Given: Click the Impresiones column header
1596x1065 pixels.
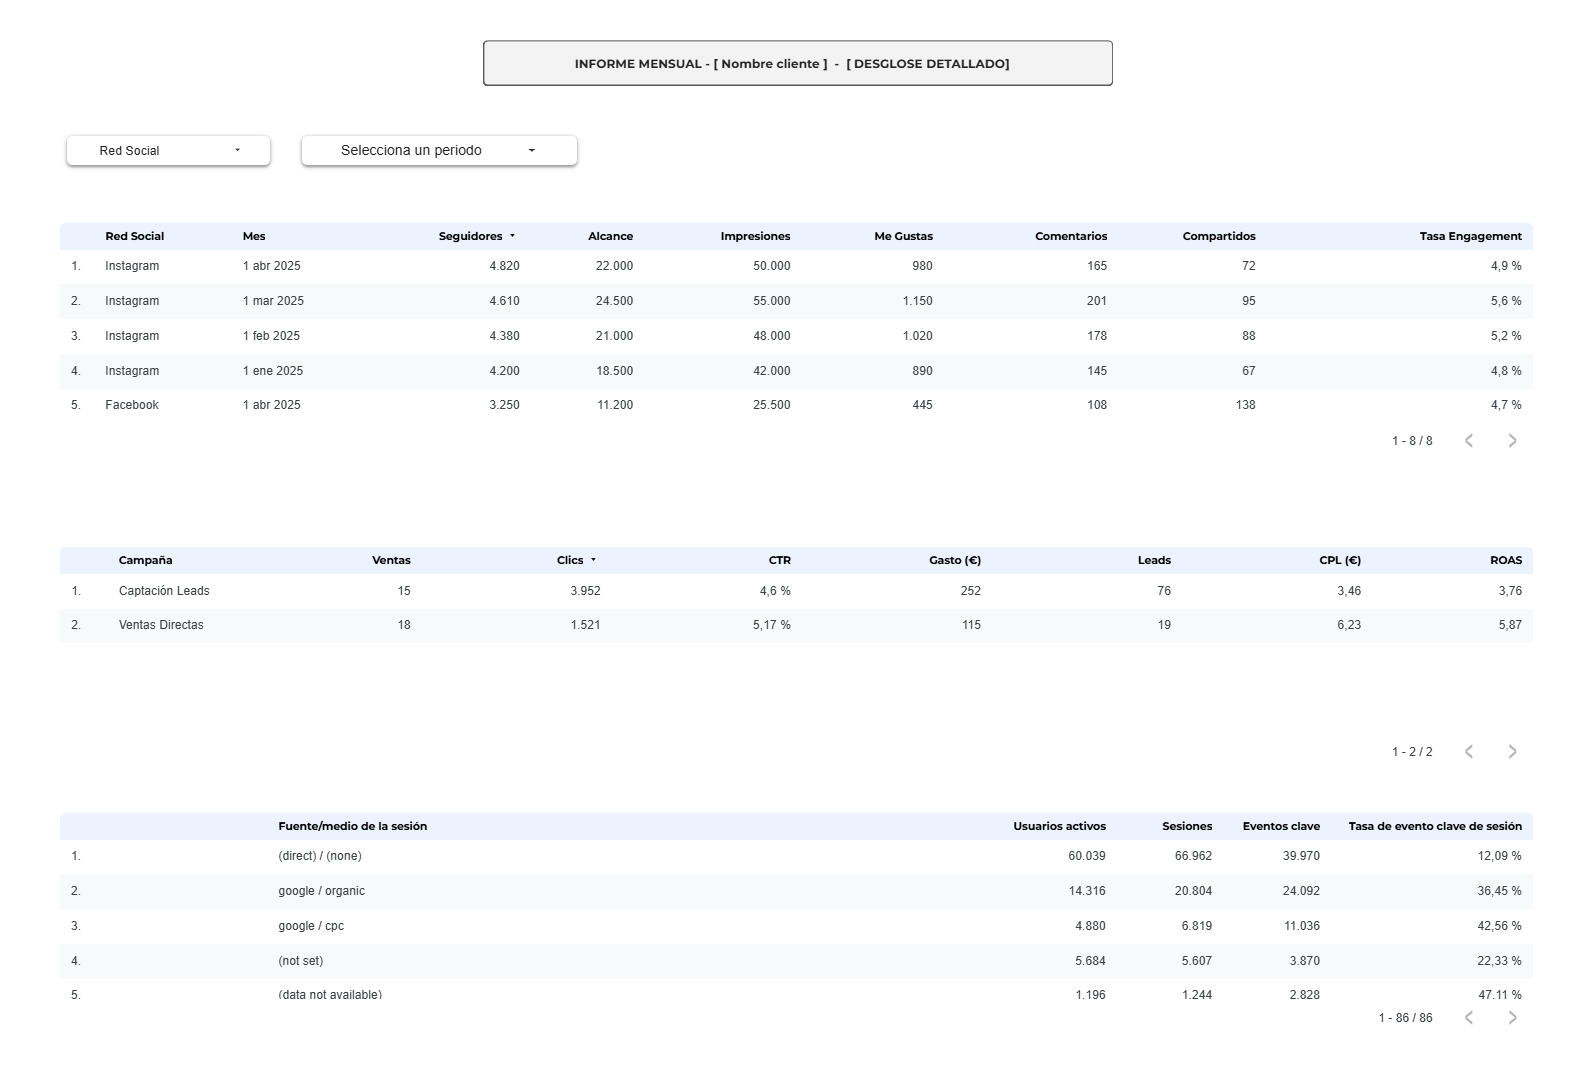Looking at the screenshot, I should pos(755,237).
